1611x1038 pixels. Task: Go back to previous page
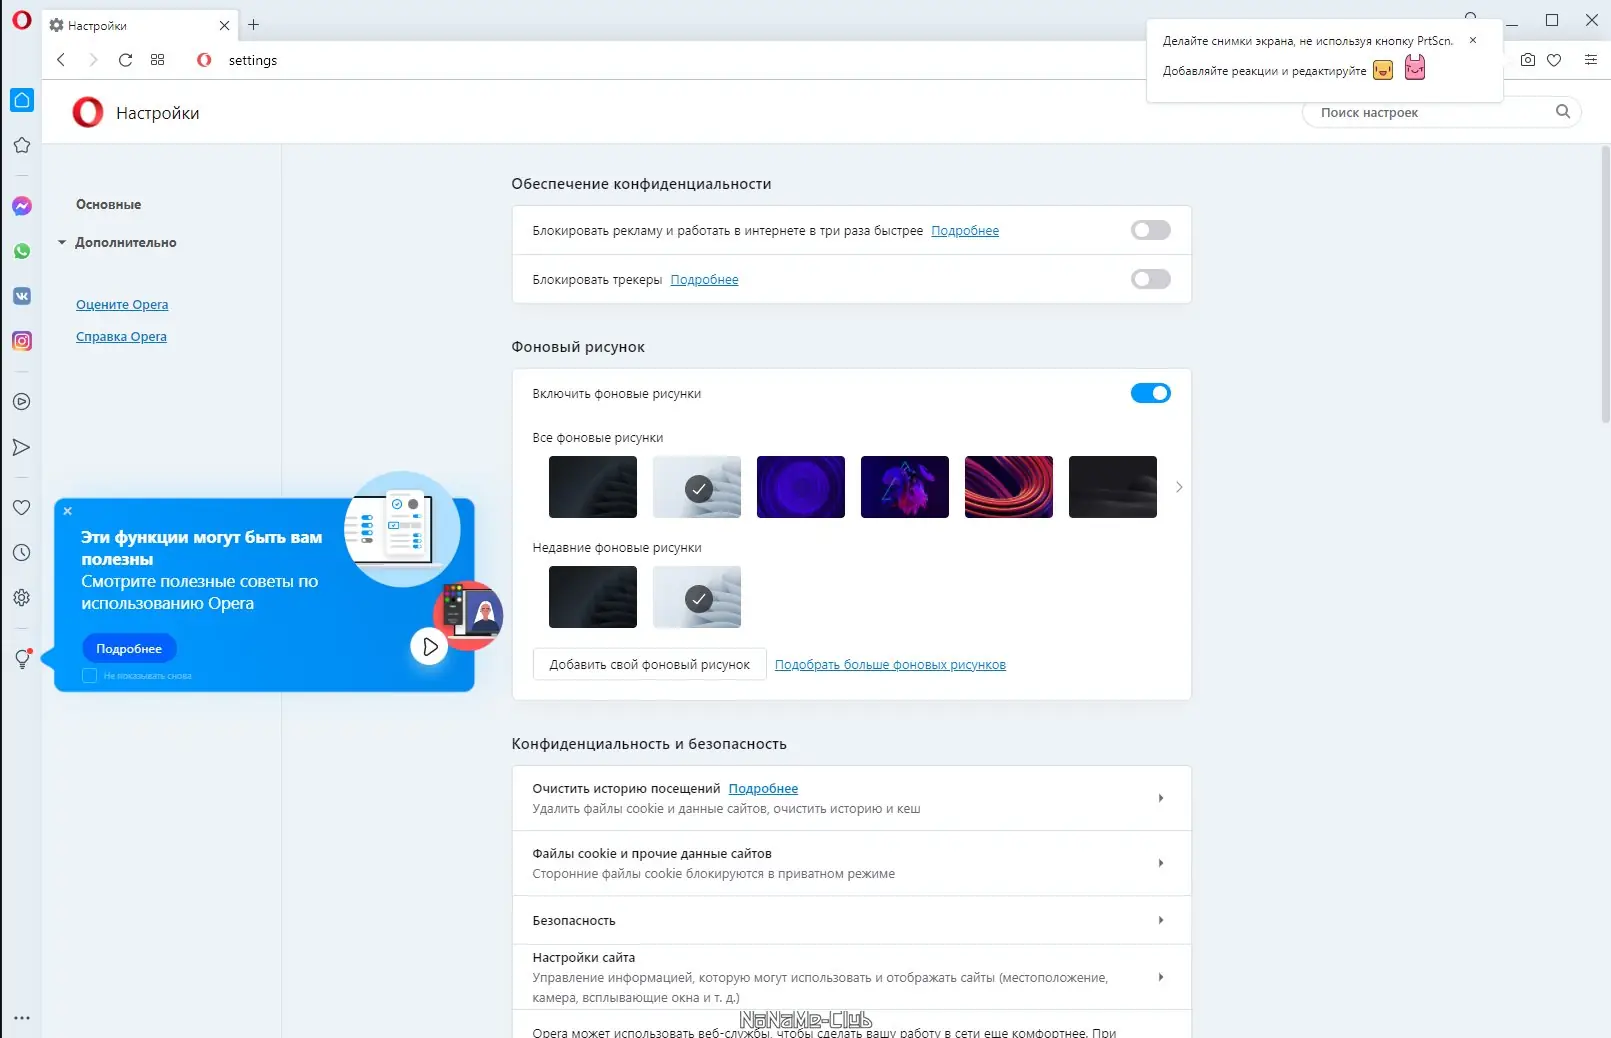[x=61, y=60]
